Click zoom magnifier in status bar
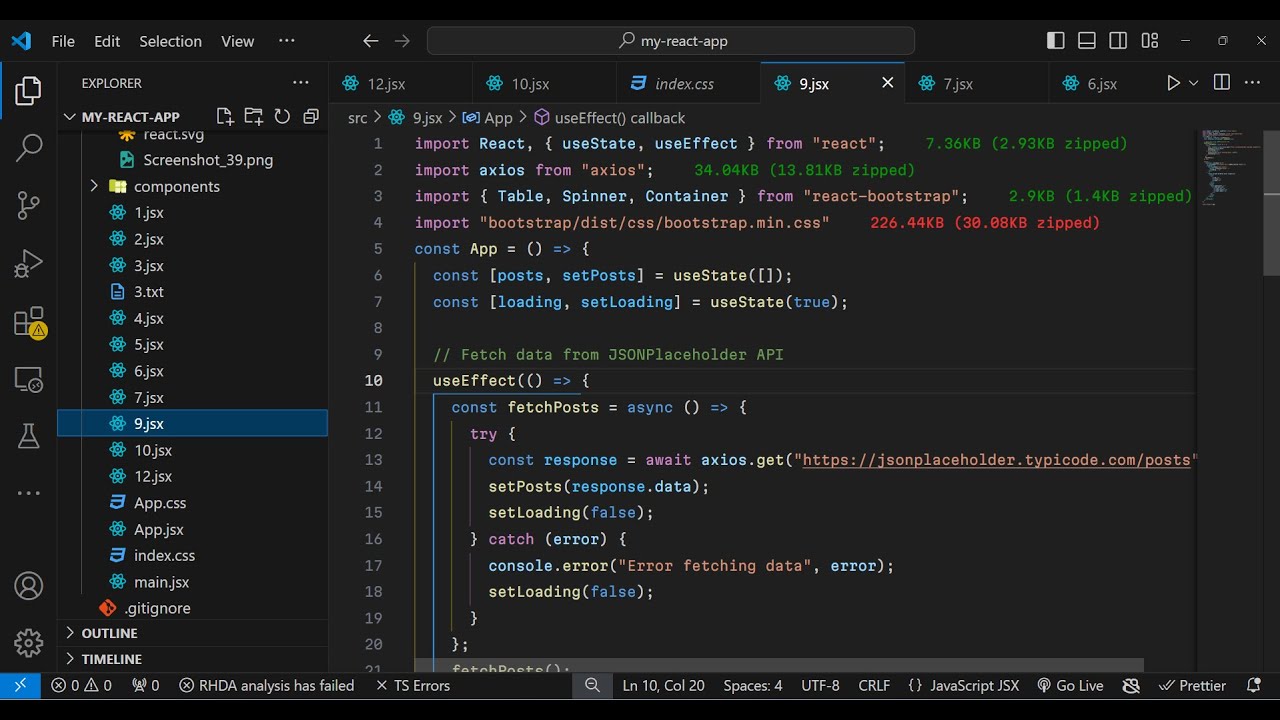This screenshot has width=1280, height=720. [x=592, y=685]
